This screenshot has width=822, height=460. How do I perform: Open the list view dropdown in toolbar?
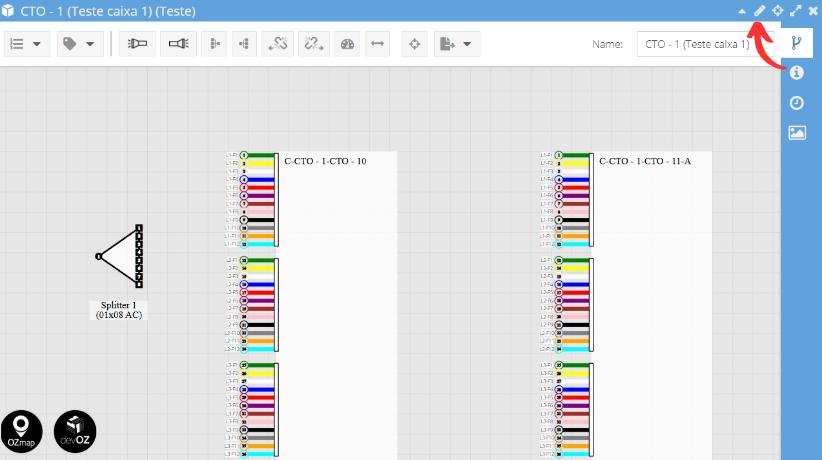click(x=27, y=44)
